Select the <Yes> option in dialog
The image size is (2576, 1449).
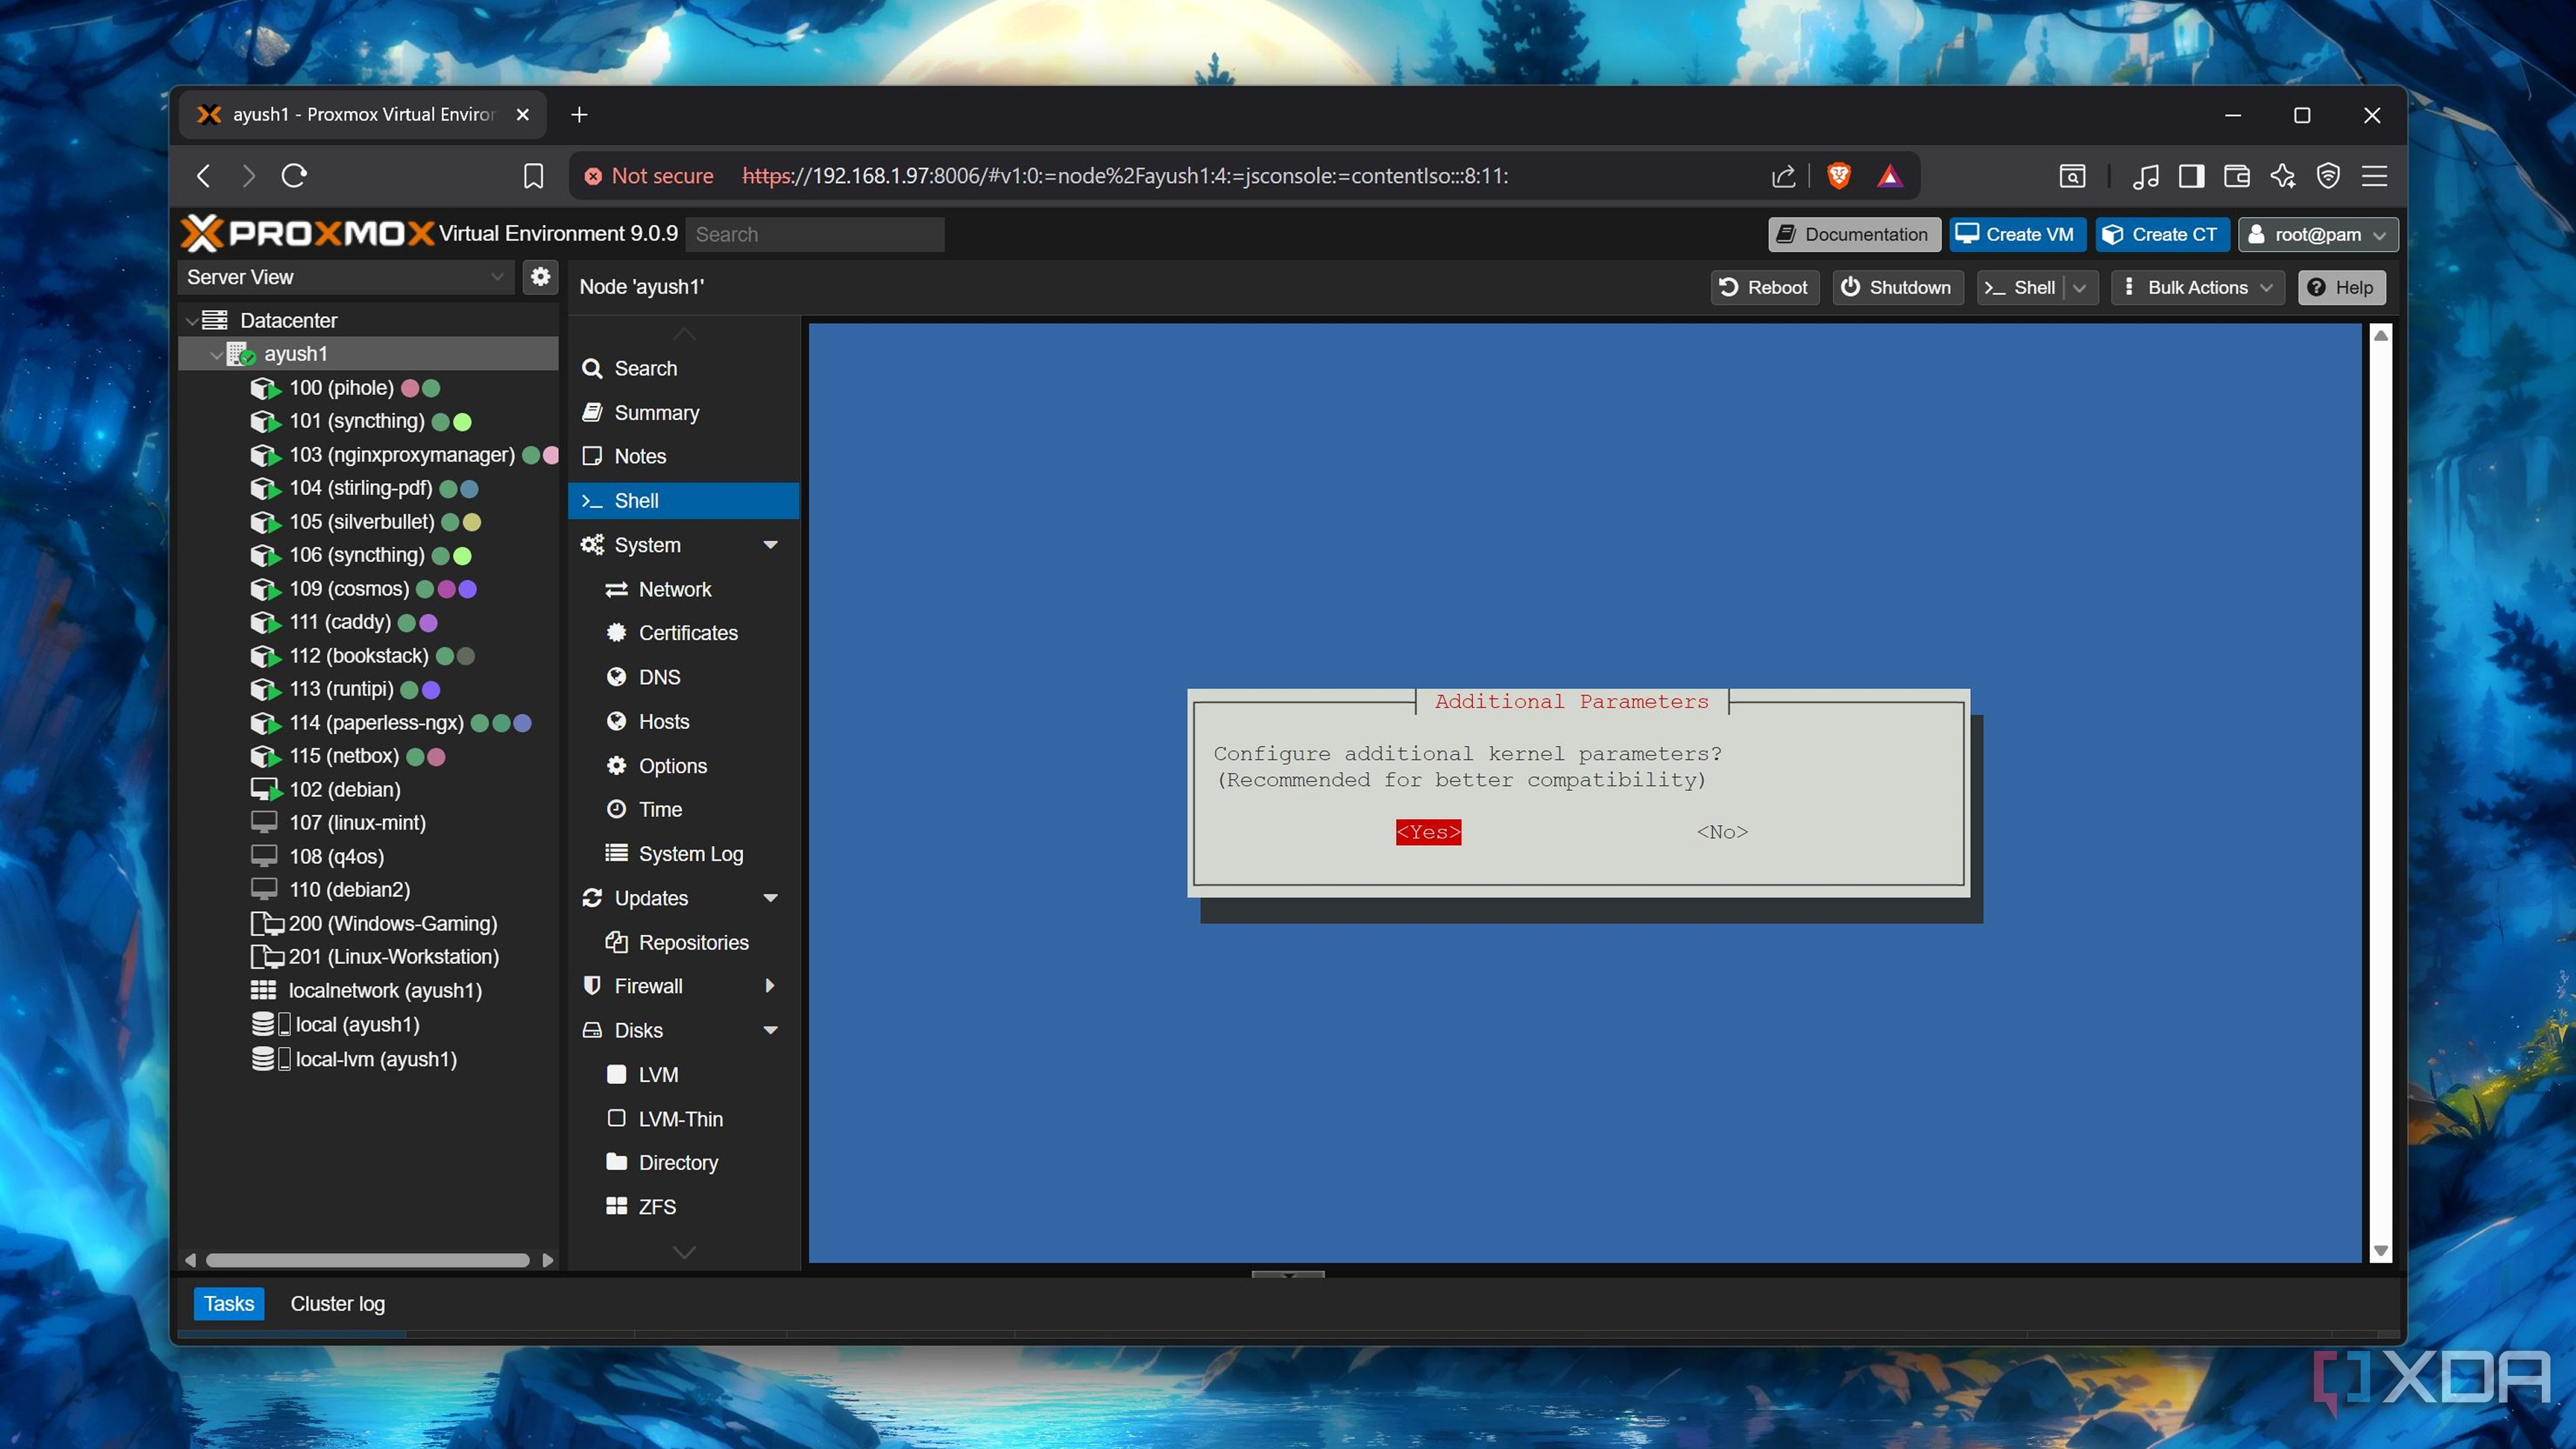1428,832
